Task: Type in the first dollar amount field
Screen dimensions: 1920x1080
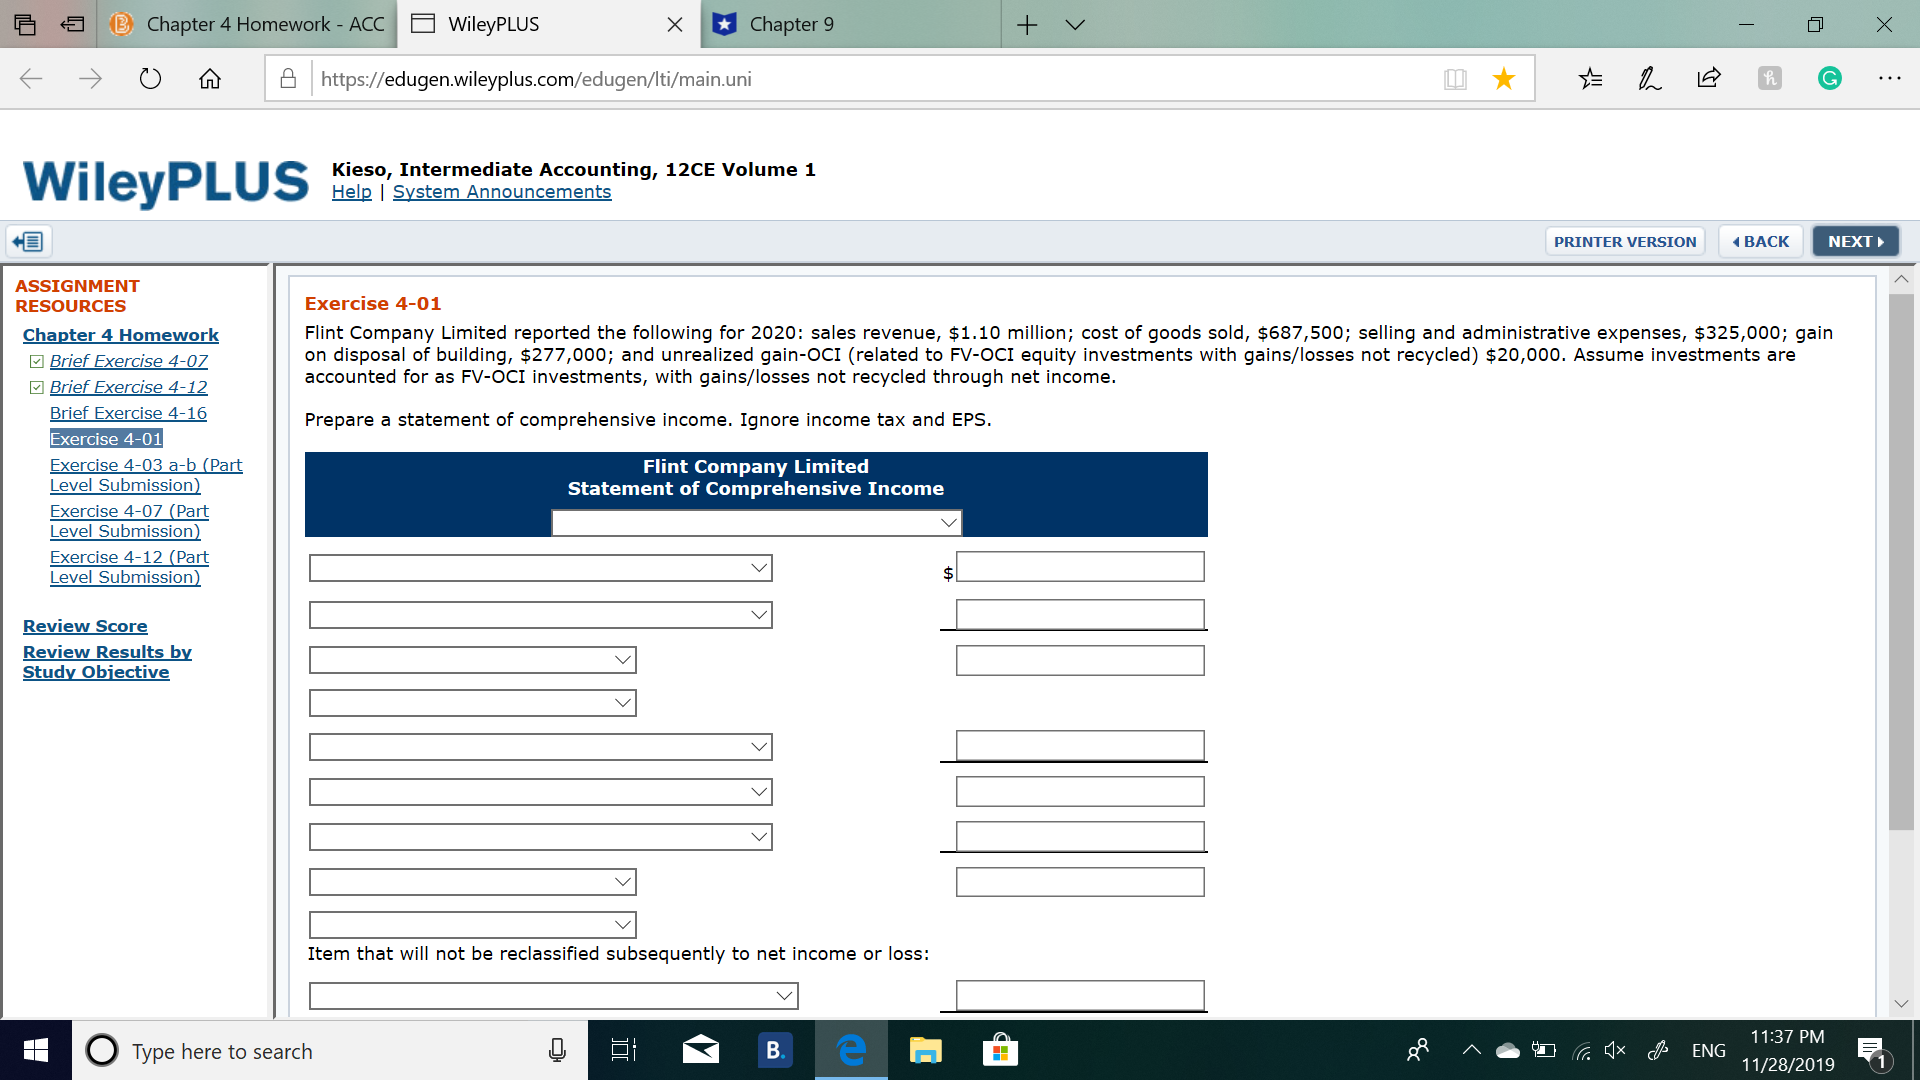Action: tap(1079, 566)
